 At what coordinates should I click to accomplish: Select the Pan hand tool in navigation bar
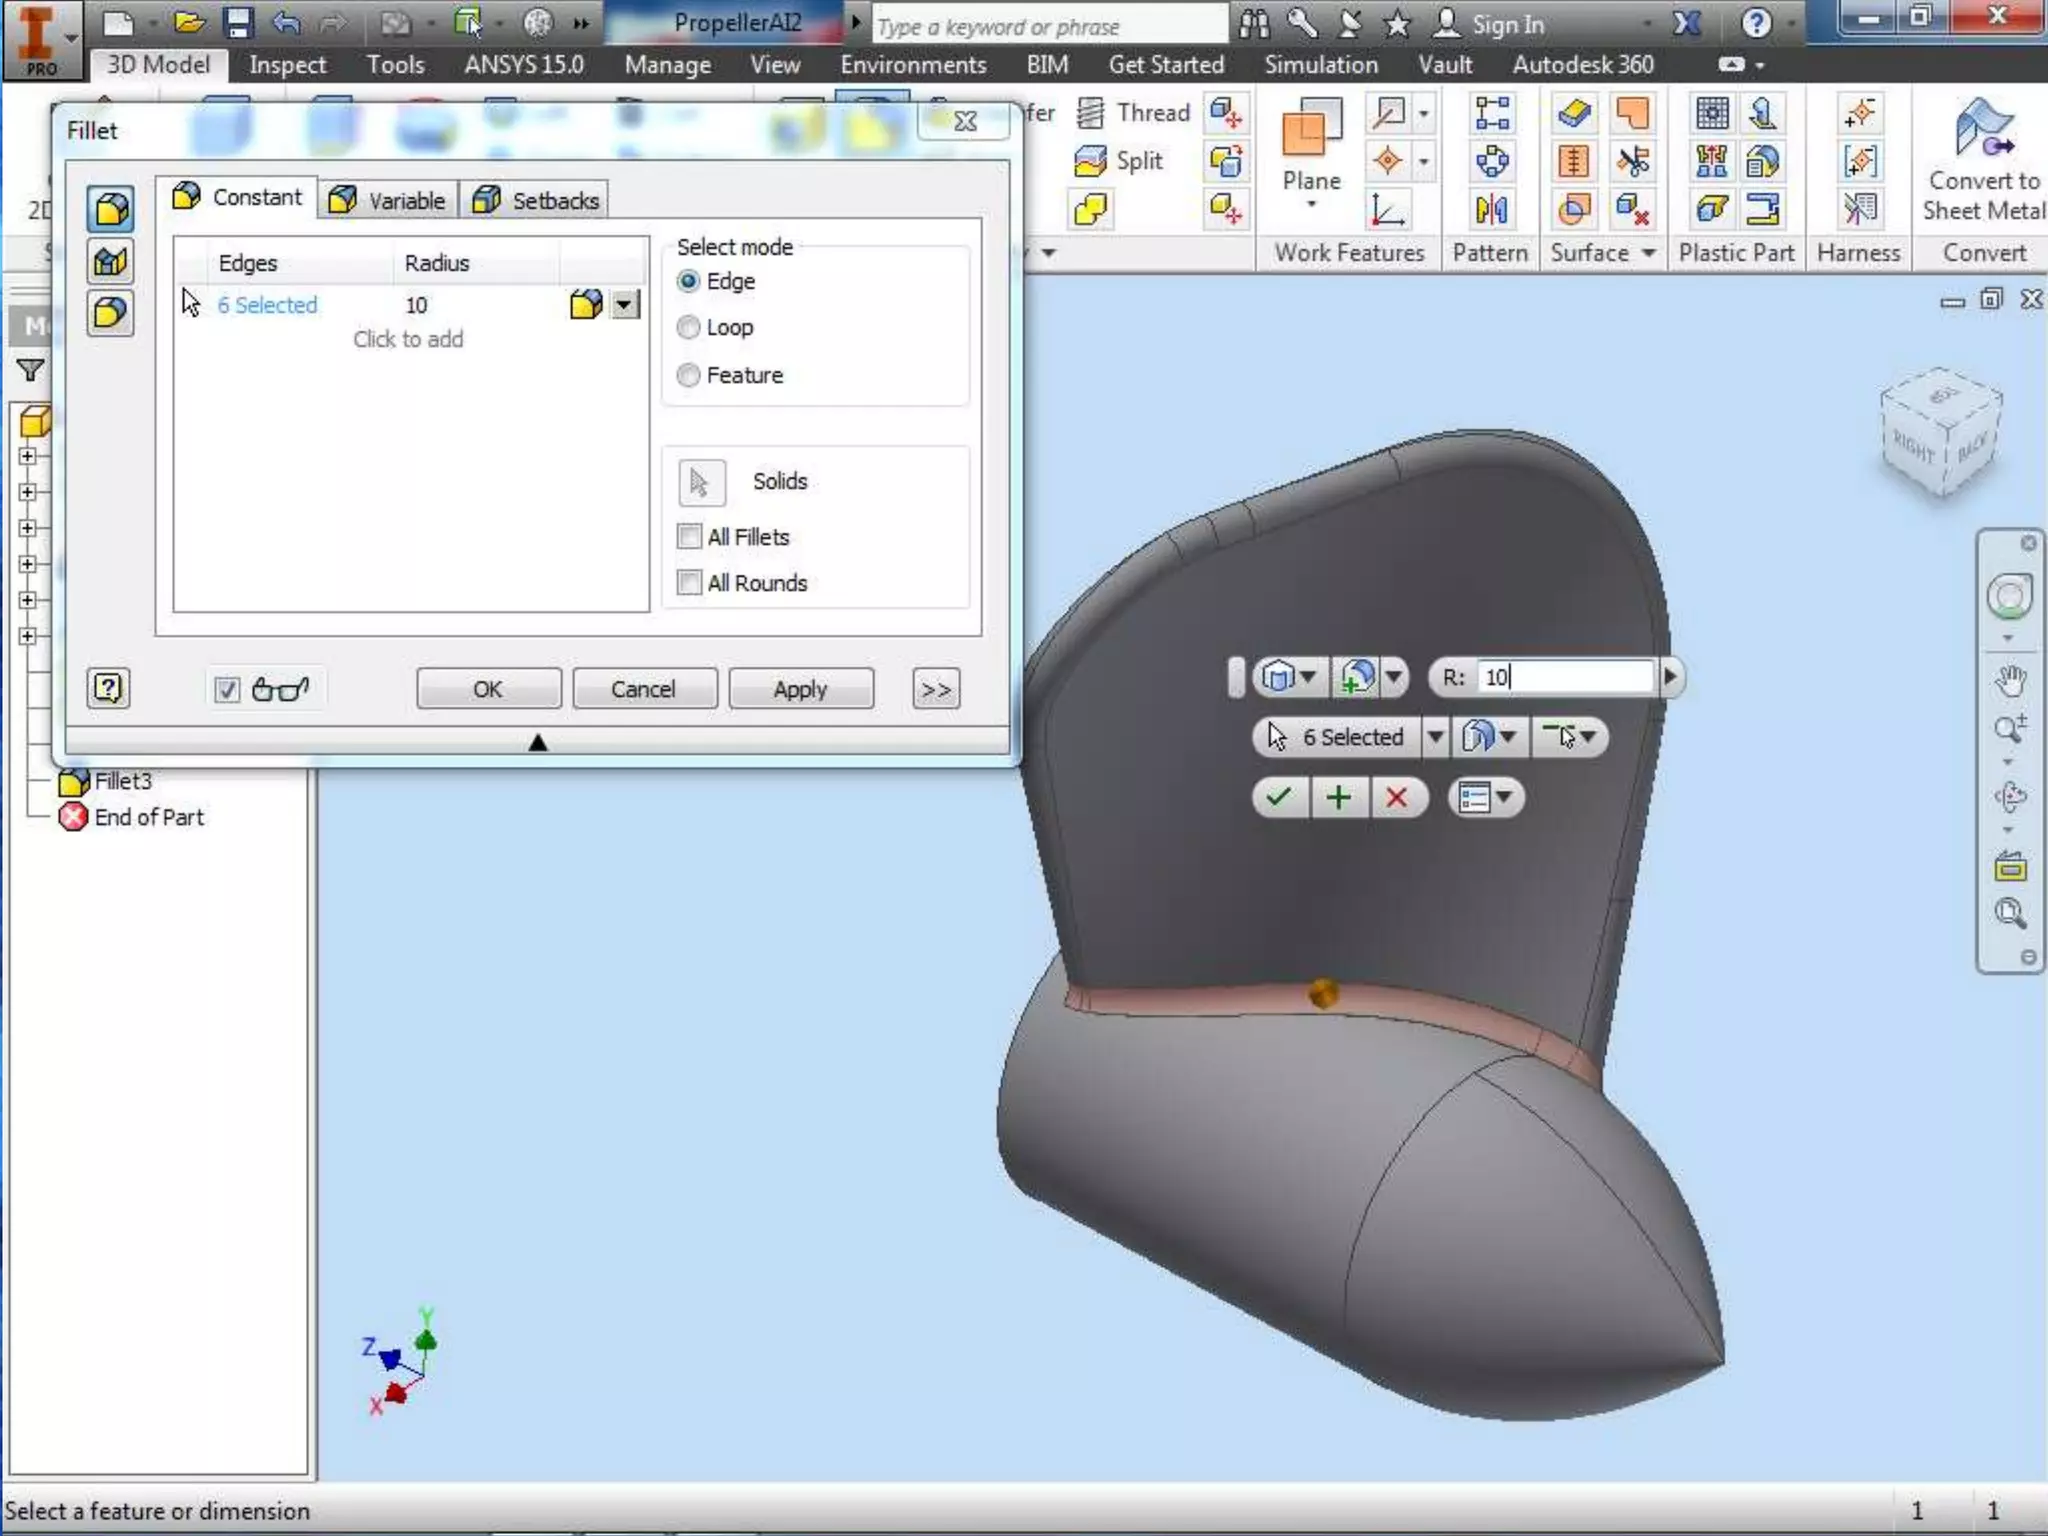tap(2009, 682)
